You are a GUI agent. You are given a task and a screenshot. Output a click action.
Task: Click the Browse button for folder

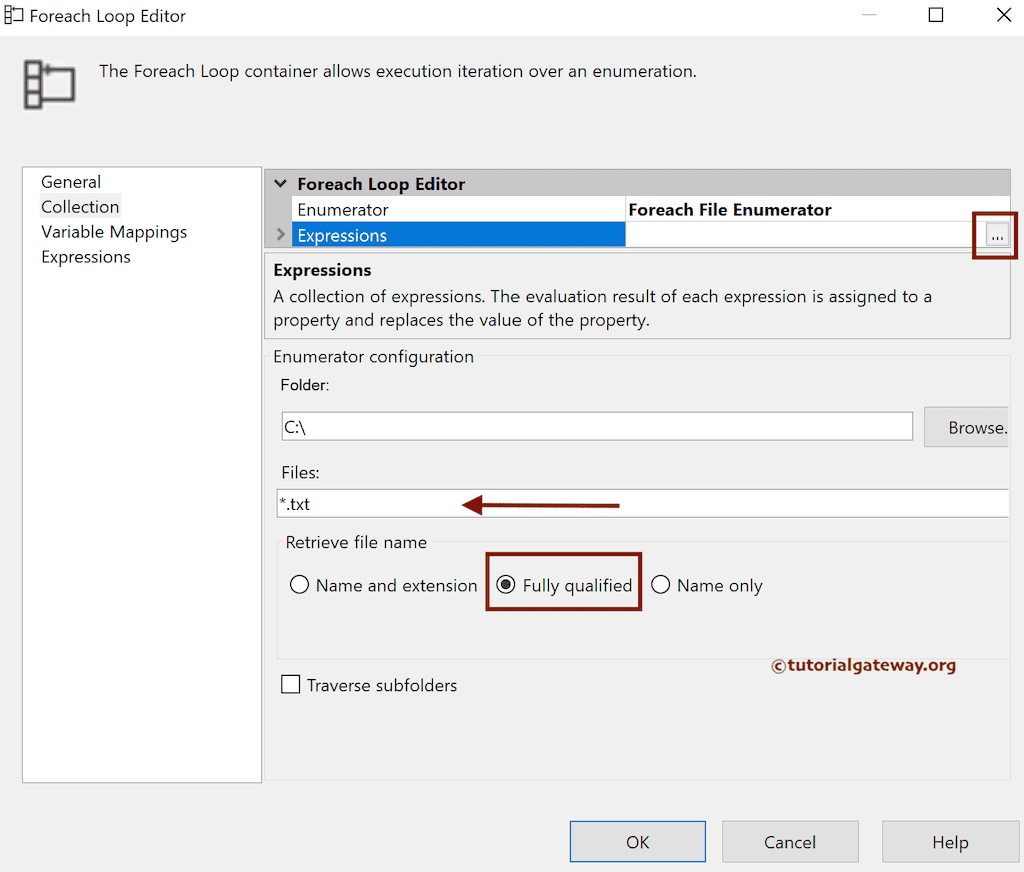tap(977, 427)
